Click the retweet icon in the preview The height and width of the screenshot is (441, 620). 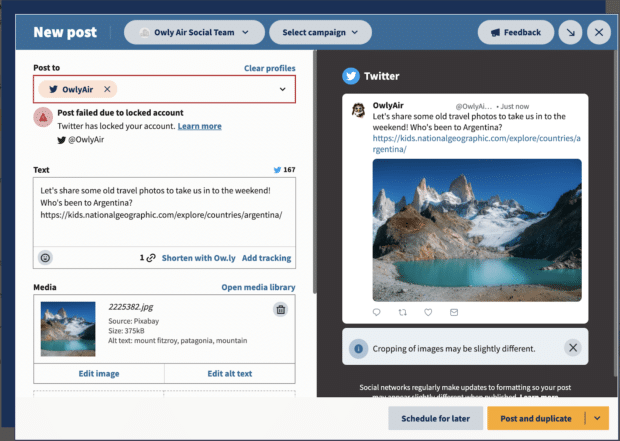point(403,312)
